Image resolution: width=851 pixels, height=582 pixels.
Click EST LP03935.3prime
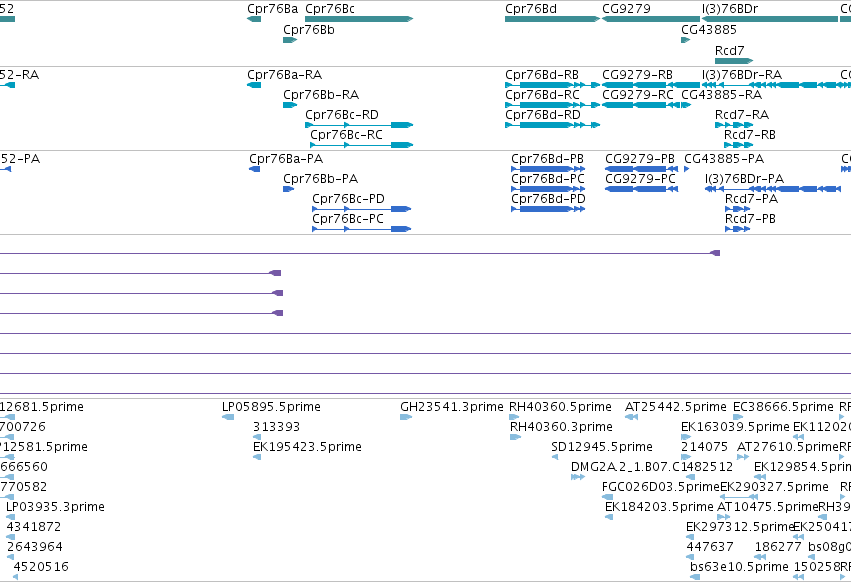pyautogui.click(x=55, y=507)
